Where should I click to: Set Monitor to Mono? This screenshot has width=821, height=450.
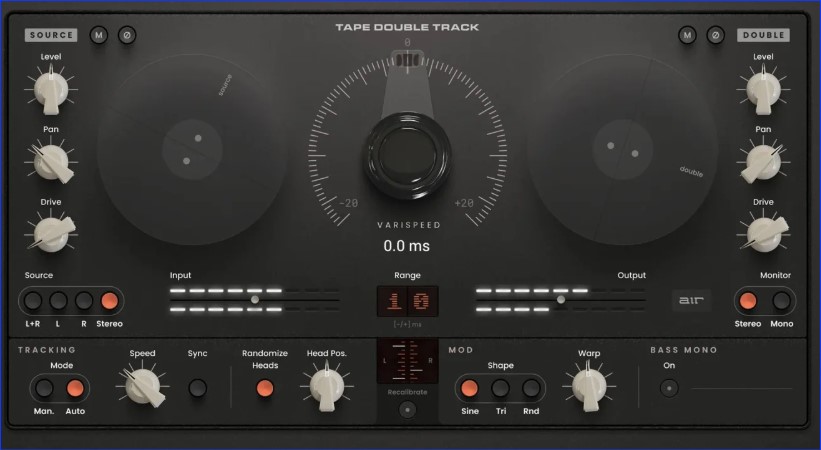point(781,301)
